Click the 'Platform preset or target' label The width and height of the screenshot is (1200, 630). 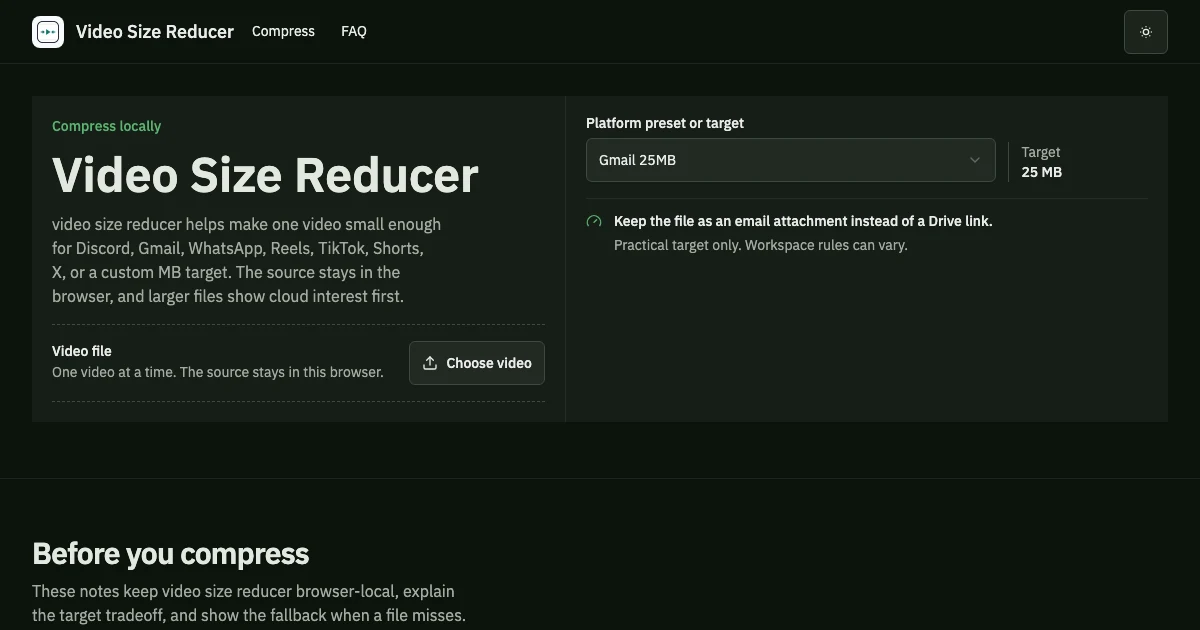[x=665, y=123]
